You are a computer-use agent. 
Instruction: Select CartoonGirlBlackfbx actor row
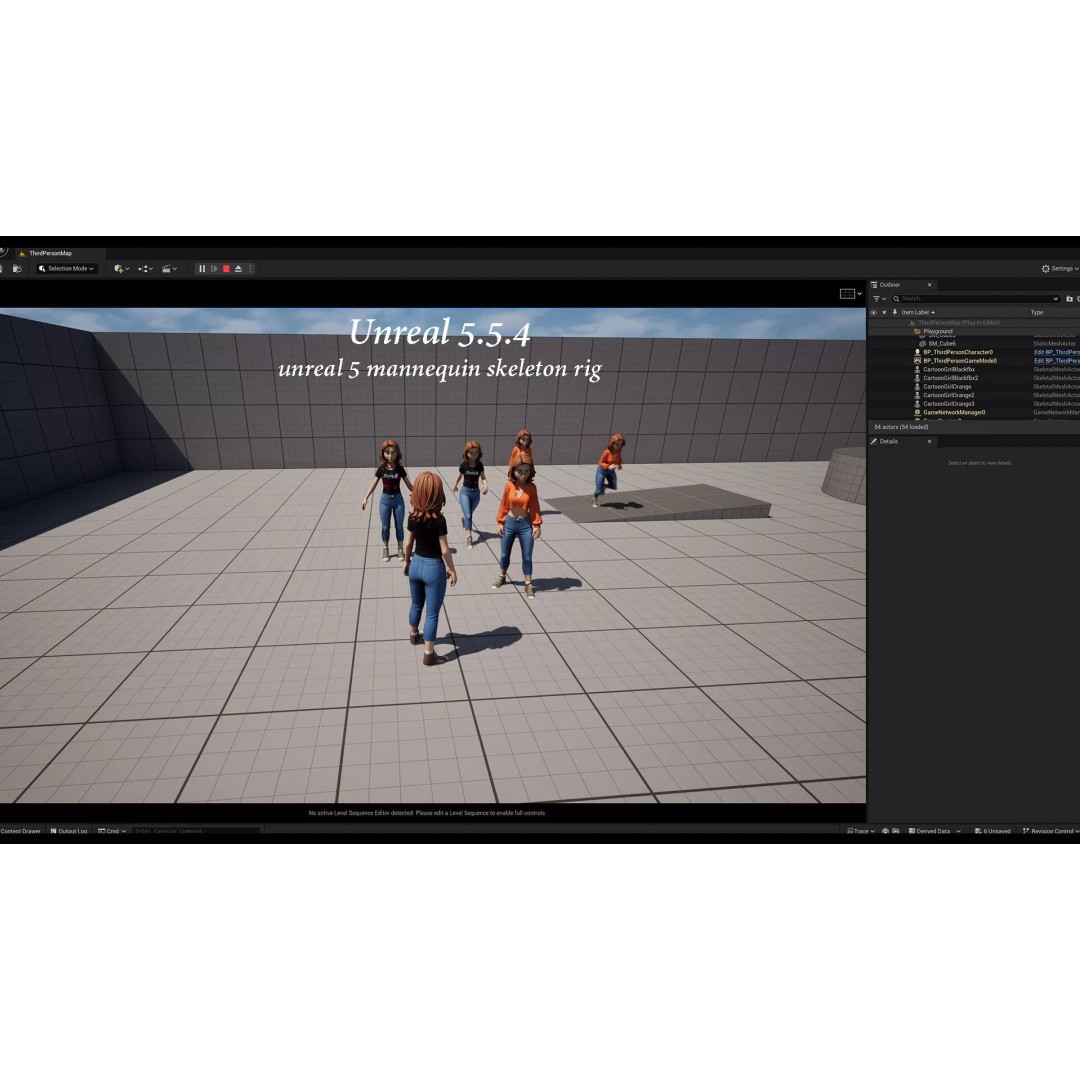point(973,370)
